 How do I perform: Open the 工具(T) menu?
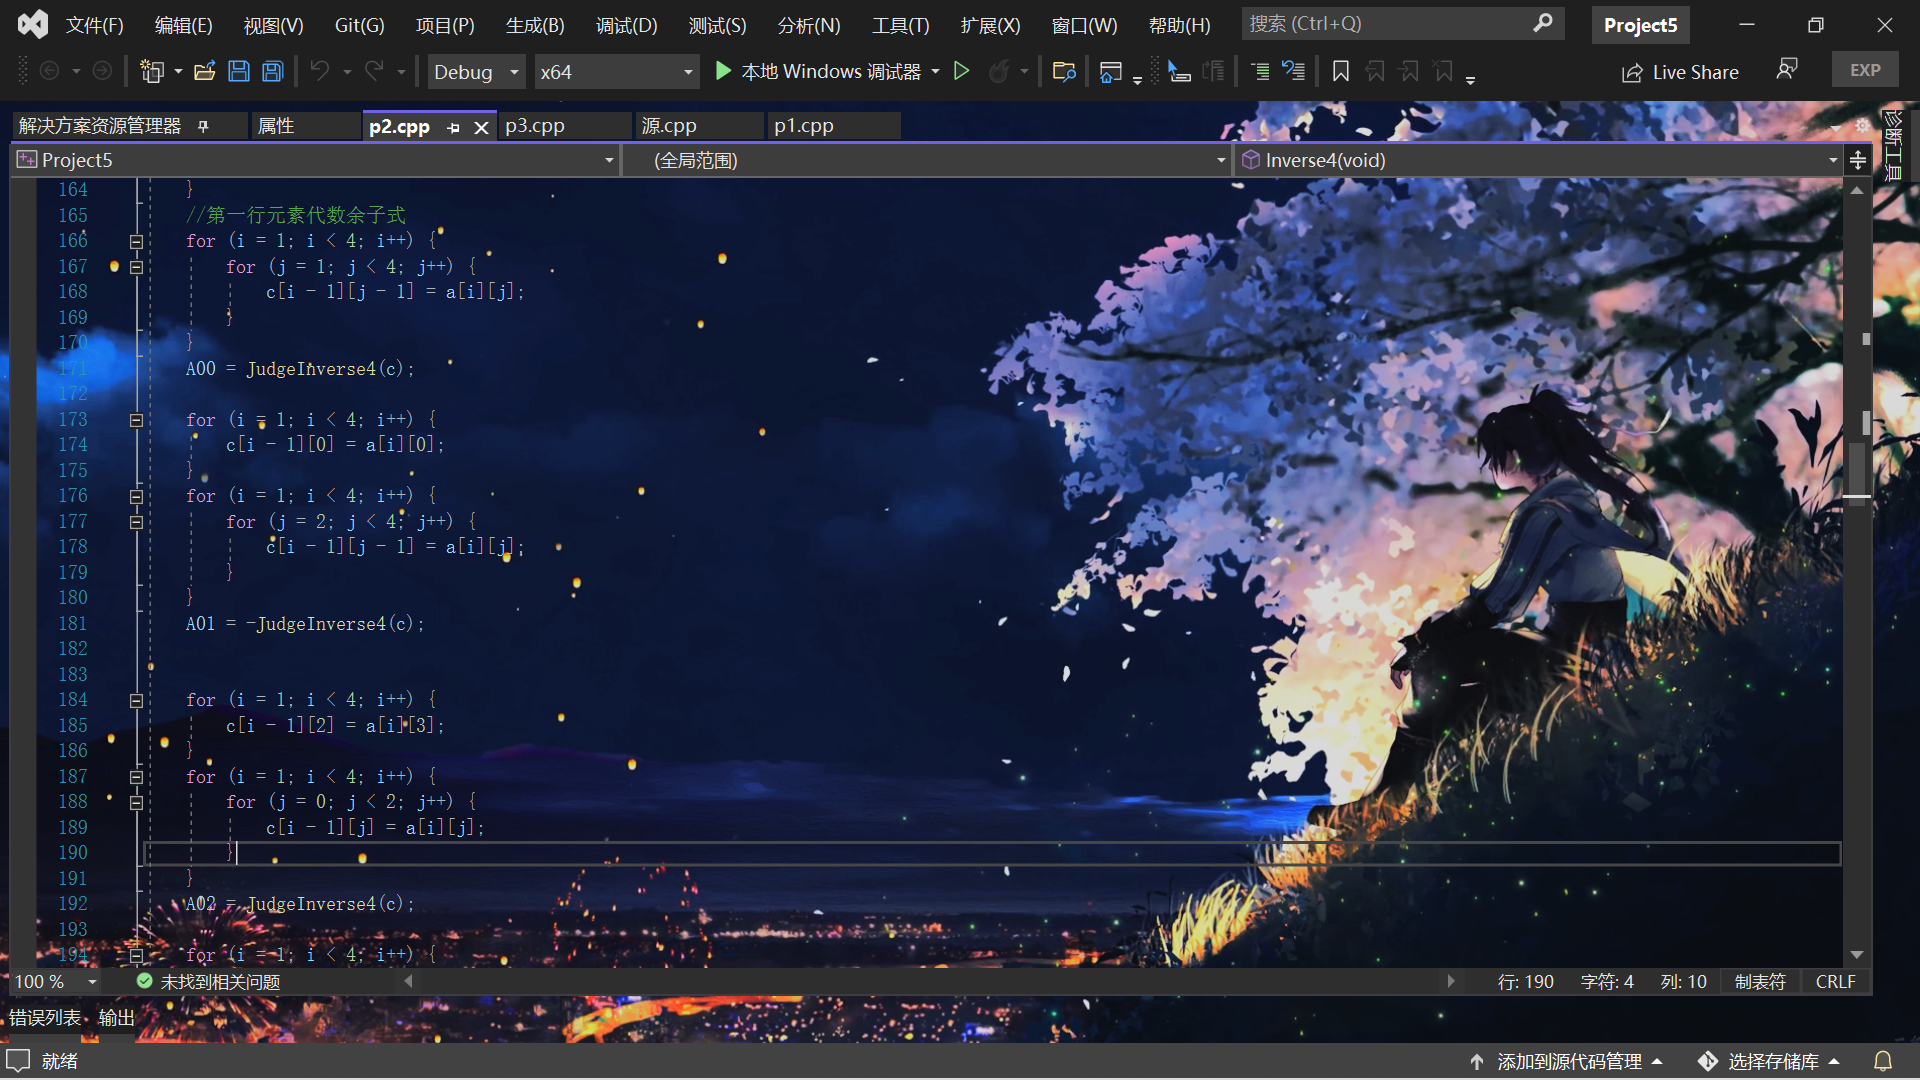[900, 25]
